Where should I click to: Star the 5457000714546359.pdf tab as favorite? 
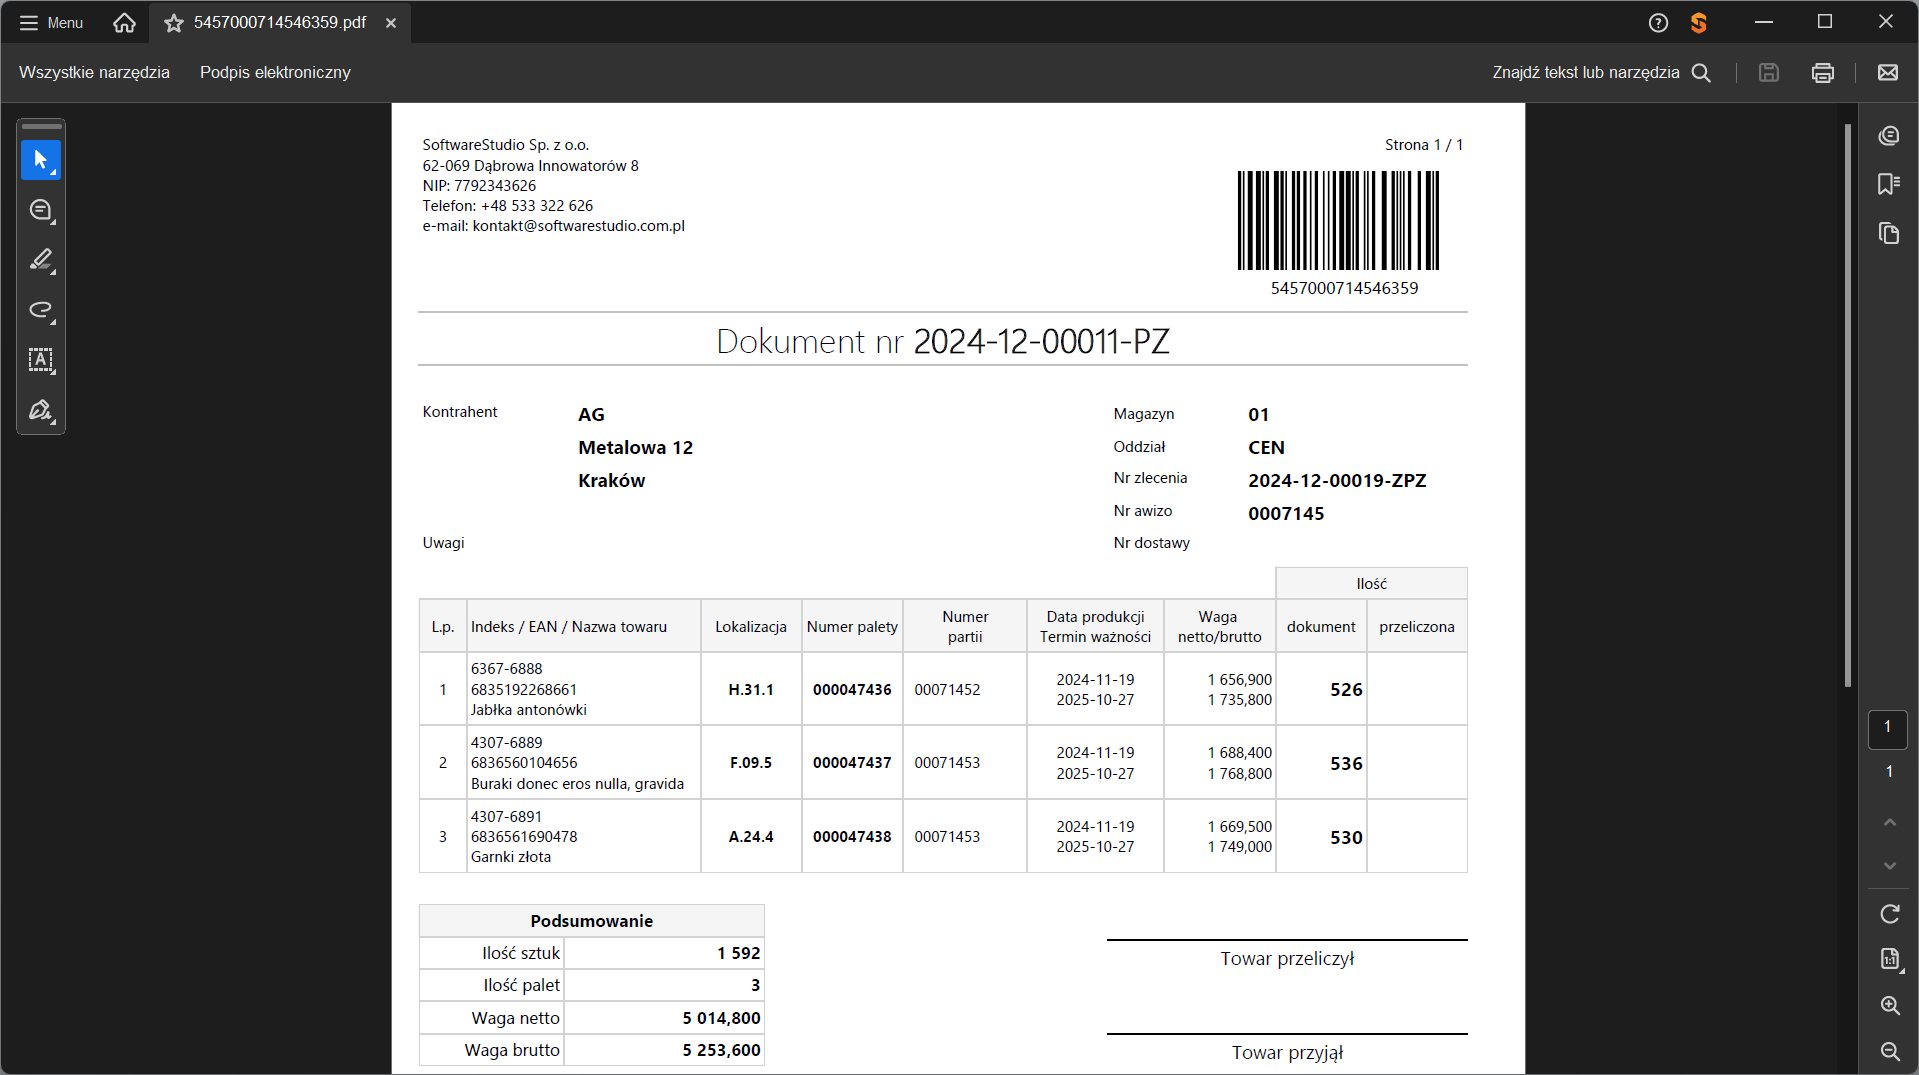[174, 22]
